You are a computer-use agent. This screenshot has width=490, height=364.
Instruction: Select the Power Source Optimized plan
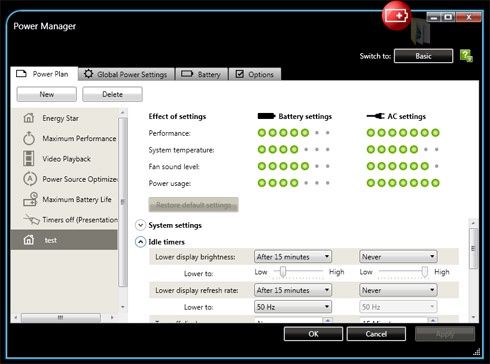pyautogui.click(x=64, y=179)
